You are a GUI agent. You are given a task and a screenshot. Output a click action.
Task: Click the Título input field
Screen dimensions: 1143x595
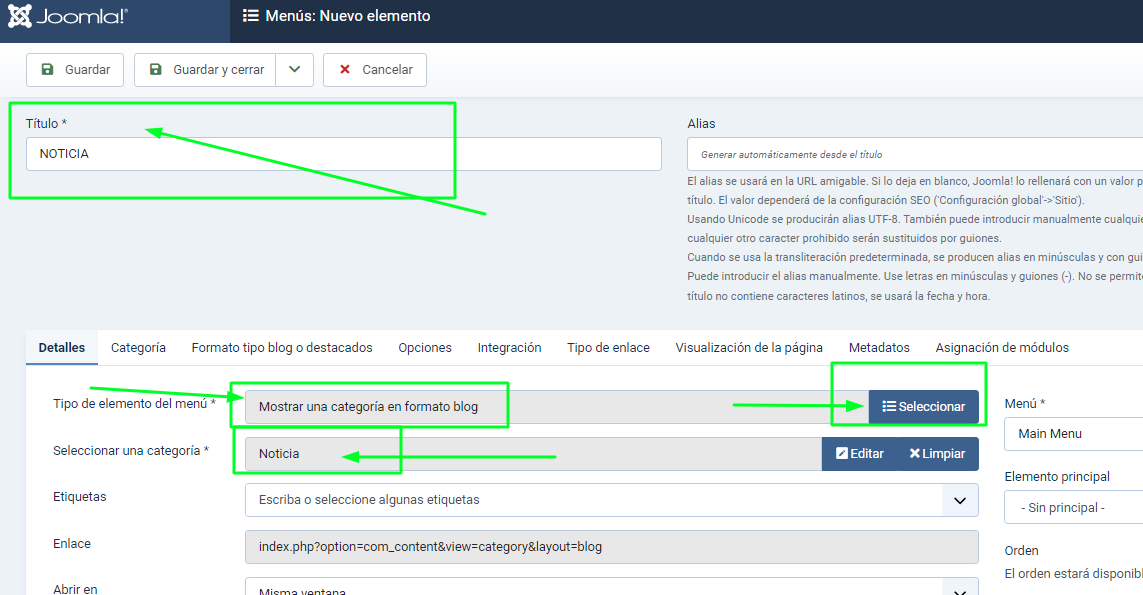(343, 154)
